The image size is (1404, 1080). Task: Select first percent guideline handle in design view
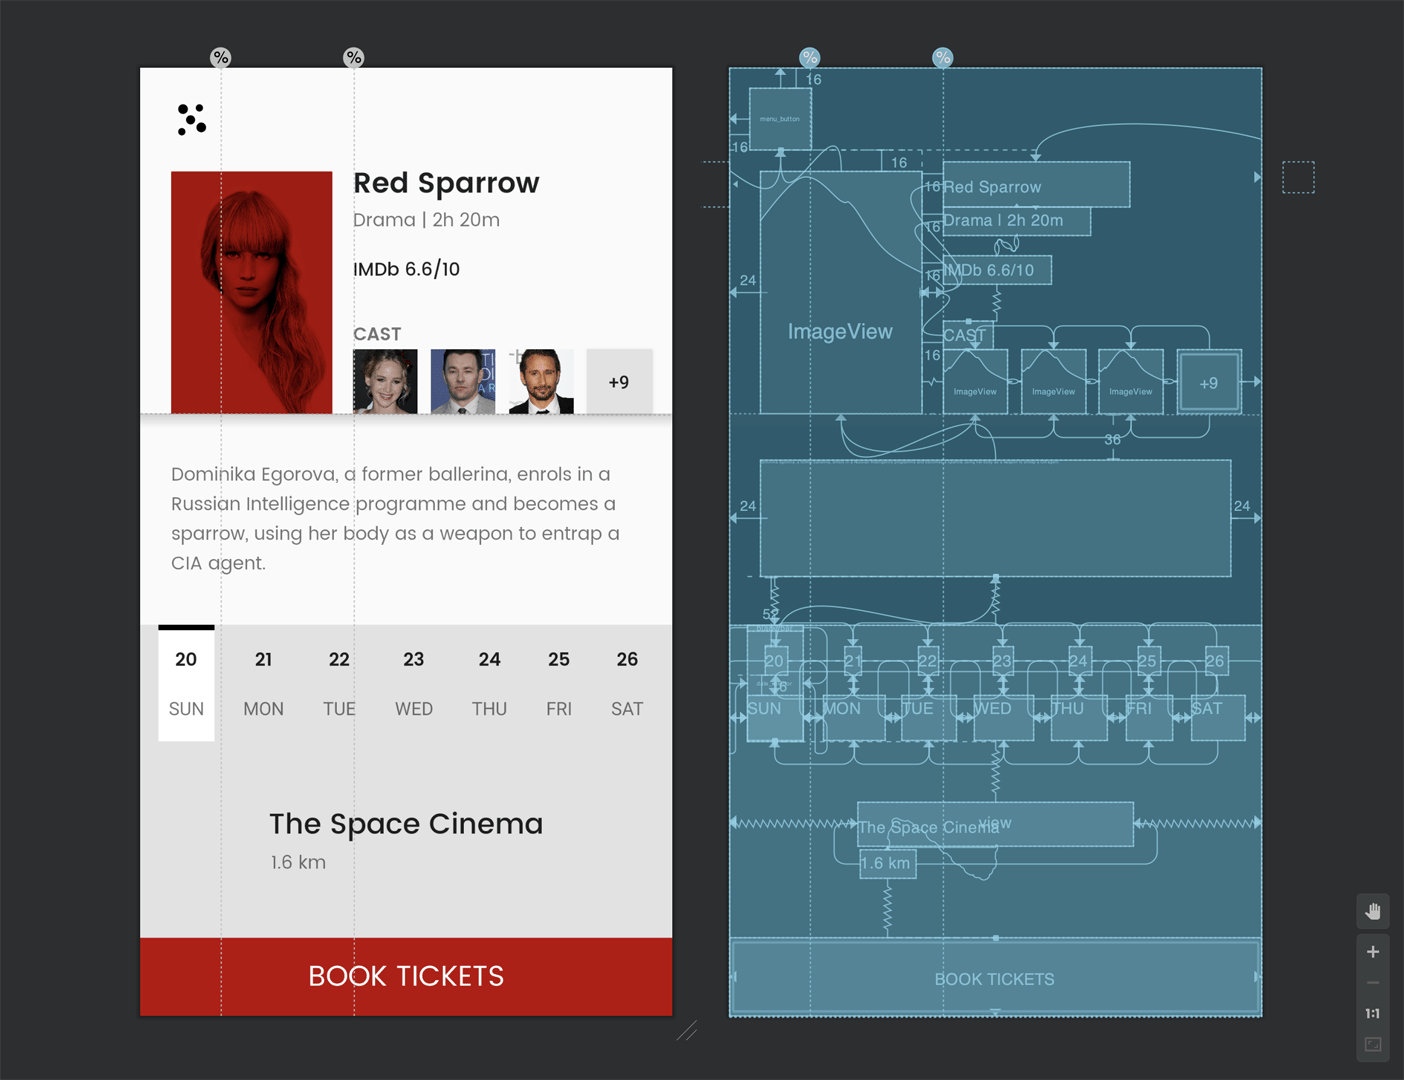point(220,57)
